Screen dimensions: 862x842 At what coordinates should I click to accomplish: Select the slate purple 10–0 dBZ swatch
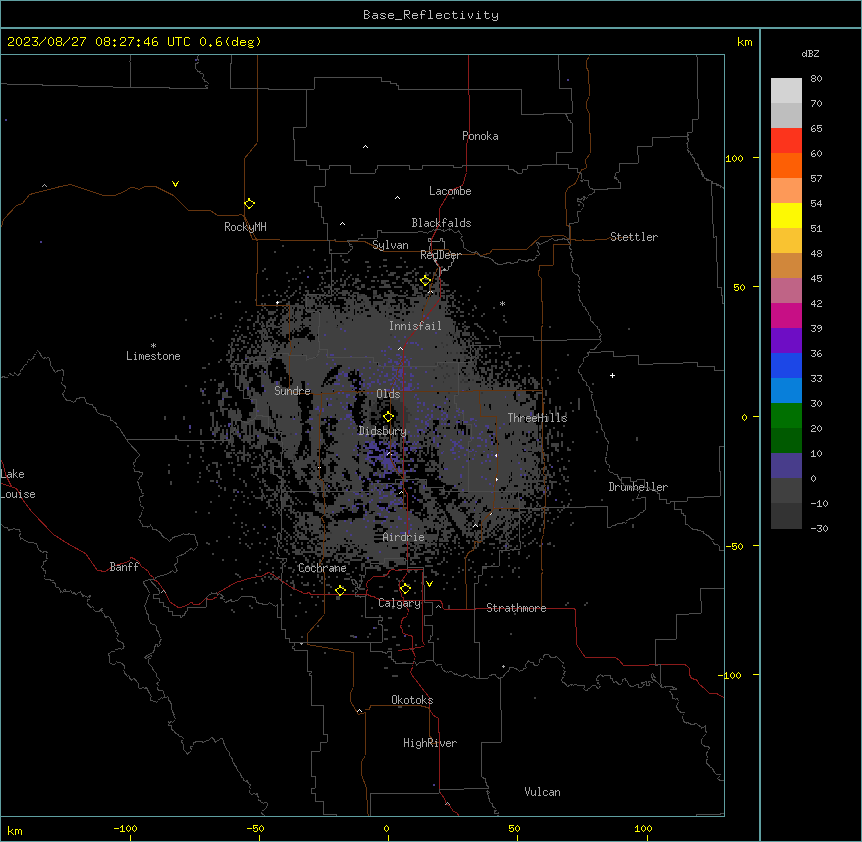[786, 466]
